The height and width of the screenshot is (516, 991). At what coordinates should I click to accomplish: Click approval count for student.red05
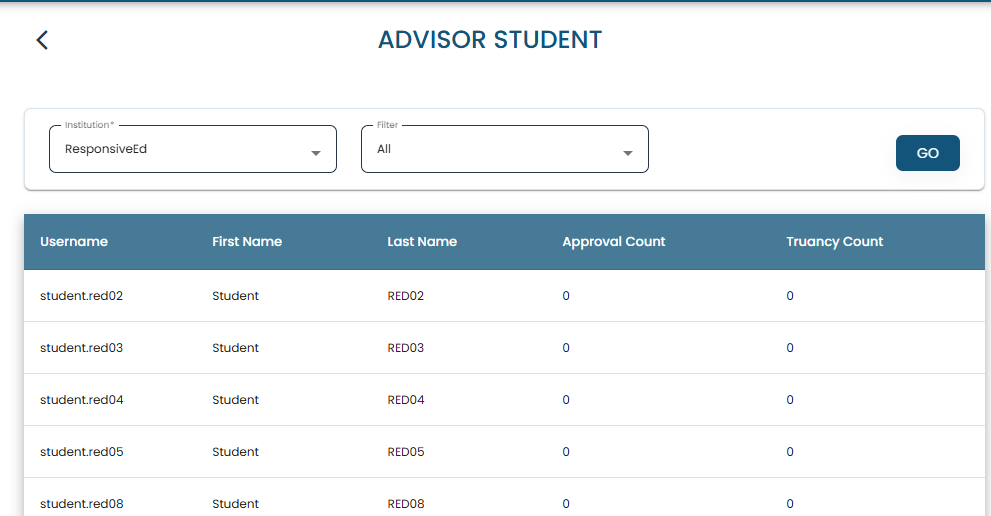[x=566, y=452]
